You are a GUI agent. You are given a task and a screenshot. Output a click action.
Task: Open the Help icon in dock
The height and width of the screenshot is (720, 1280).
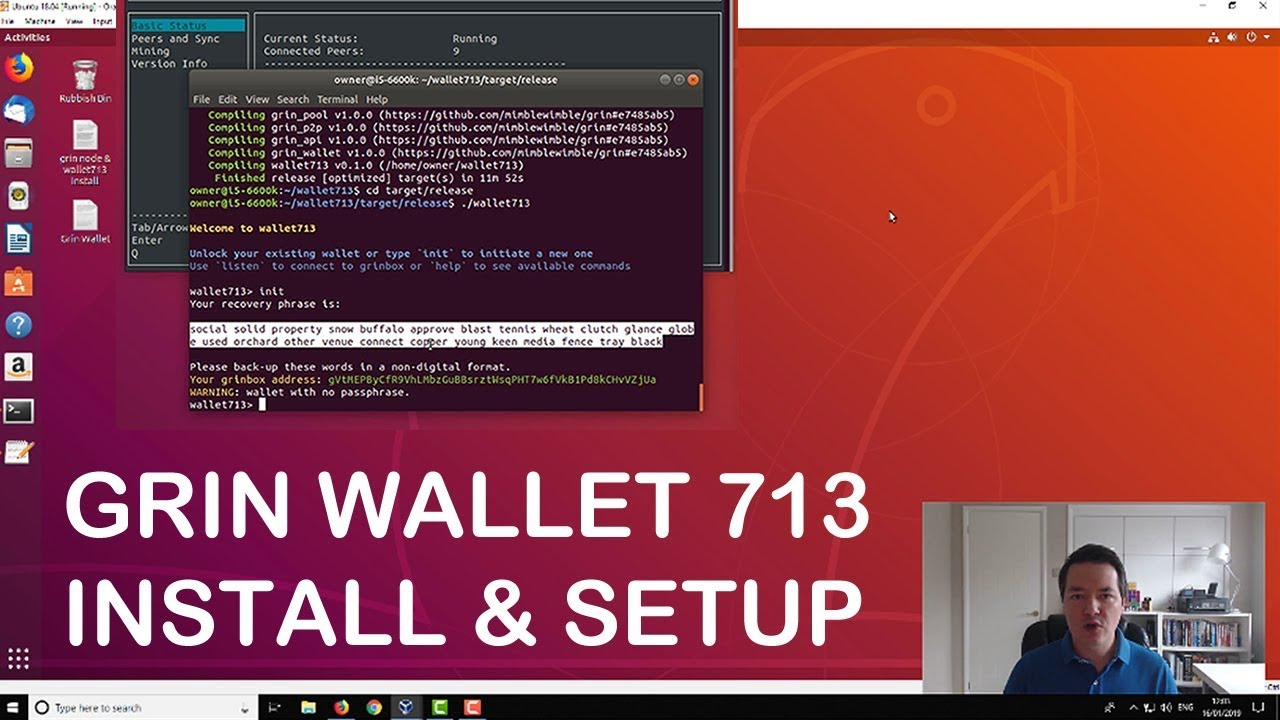(18, 325)
